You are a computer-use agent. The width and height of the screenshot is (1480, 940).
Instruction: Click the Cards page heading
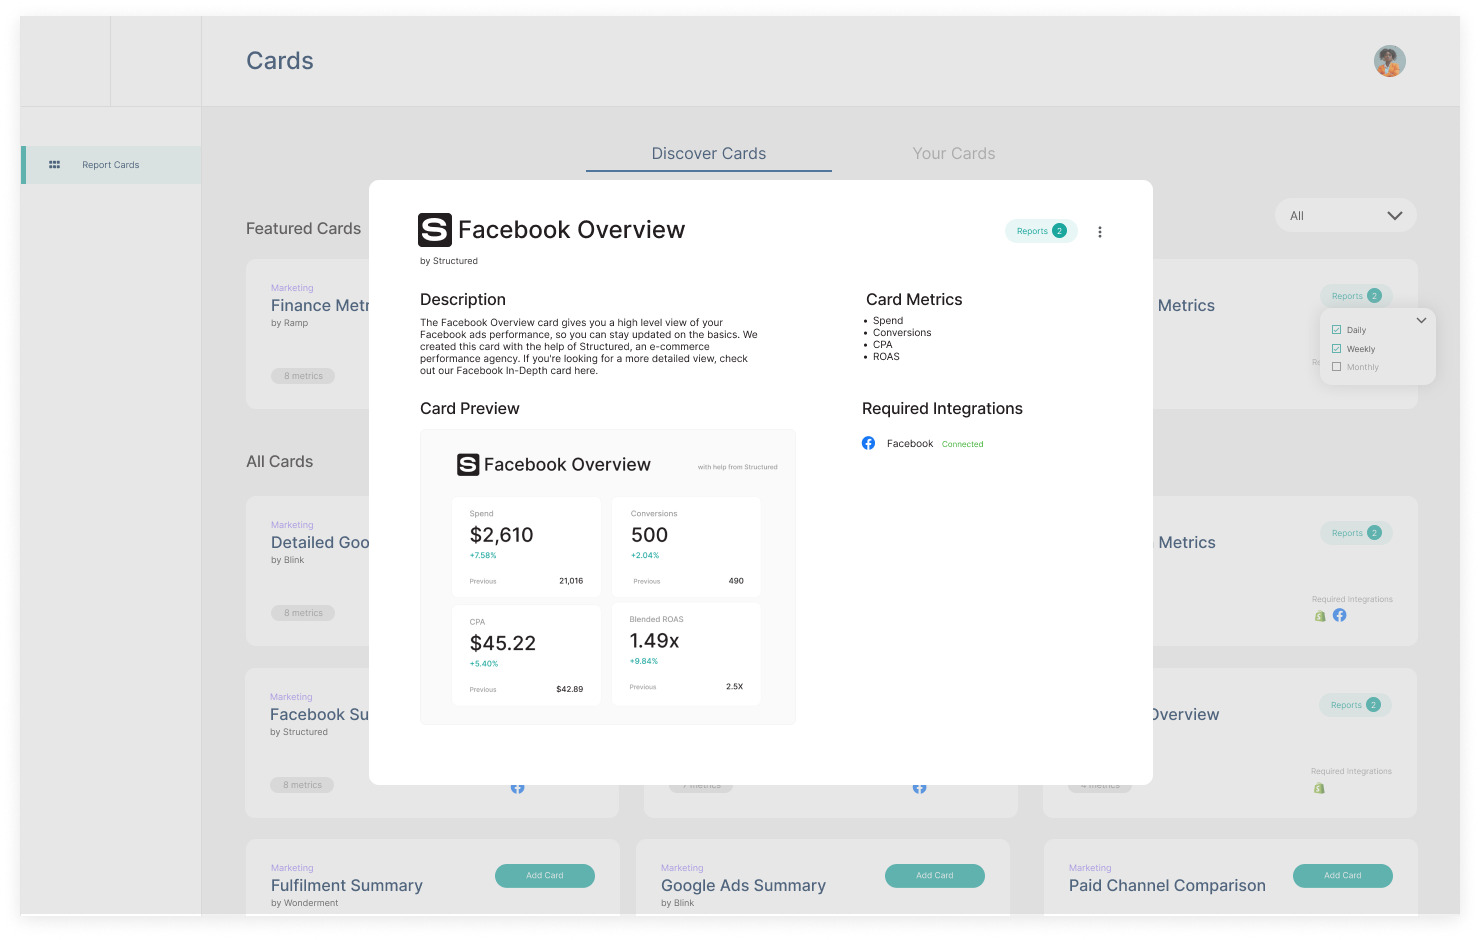[280, 61]
